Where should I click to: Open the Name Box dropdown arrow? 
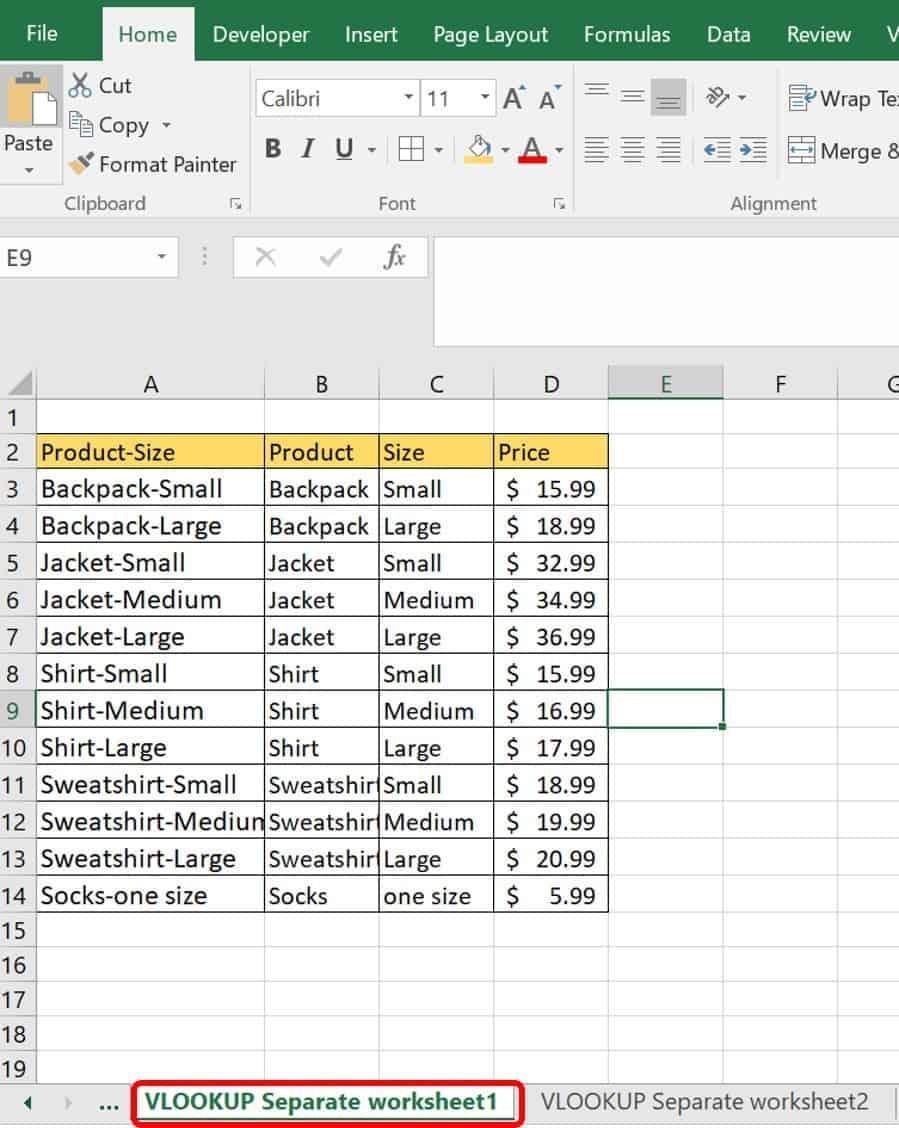click(161, 258)
